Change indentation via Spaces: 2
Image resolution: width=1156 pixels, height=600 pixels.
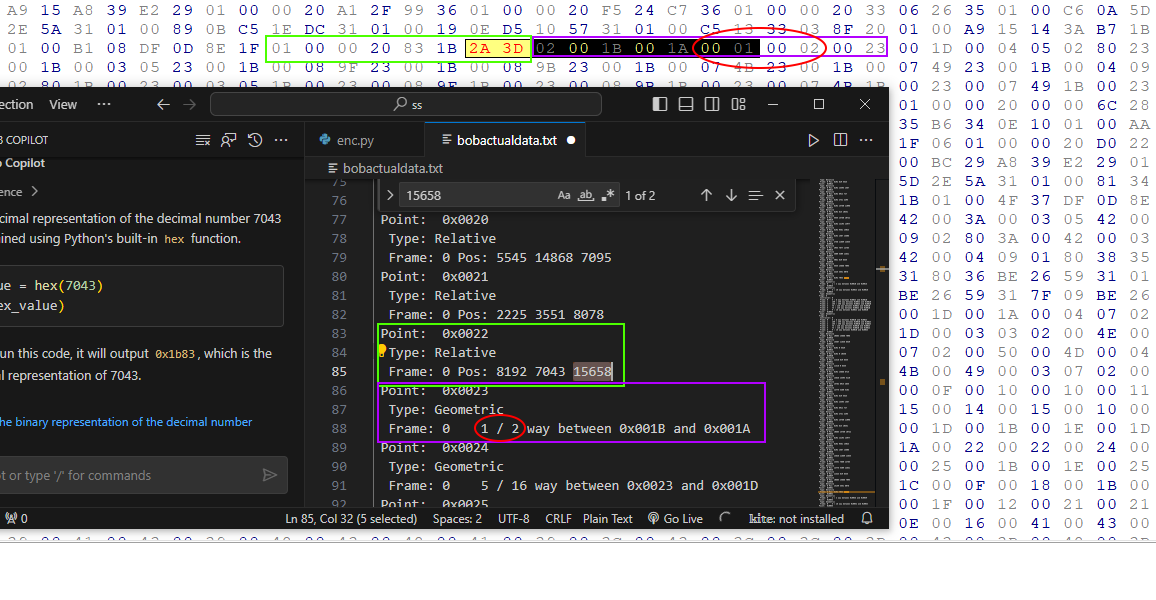(x=457, y=519)
